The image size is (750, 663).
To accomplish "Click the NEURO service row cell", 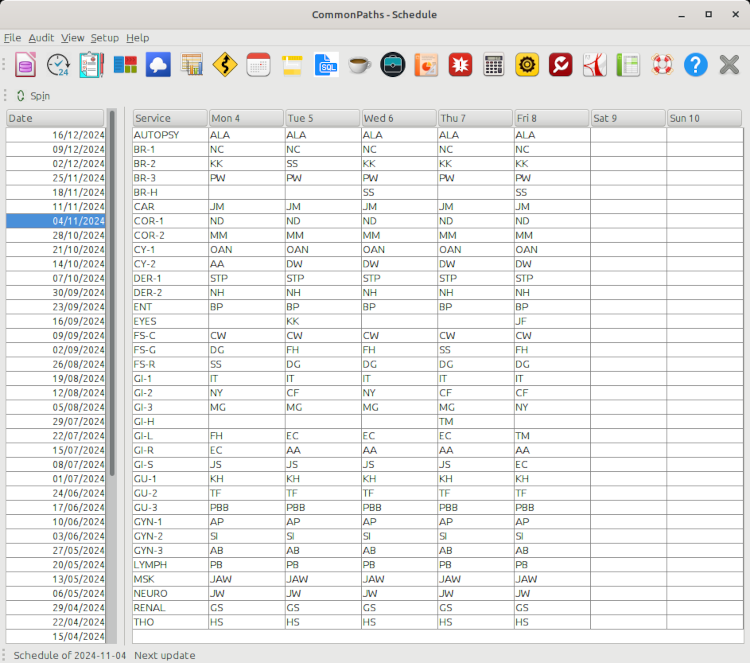I will point(169,593).
